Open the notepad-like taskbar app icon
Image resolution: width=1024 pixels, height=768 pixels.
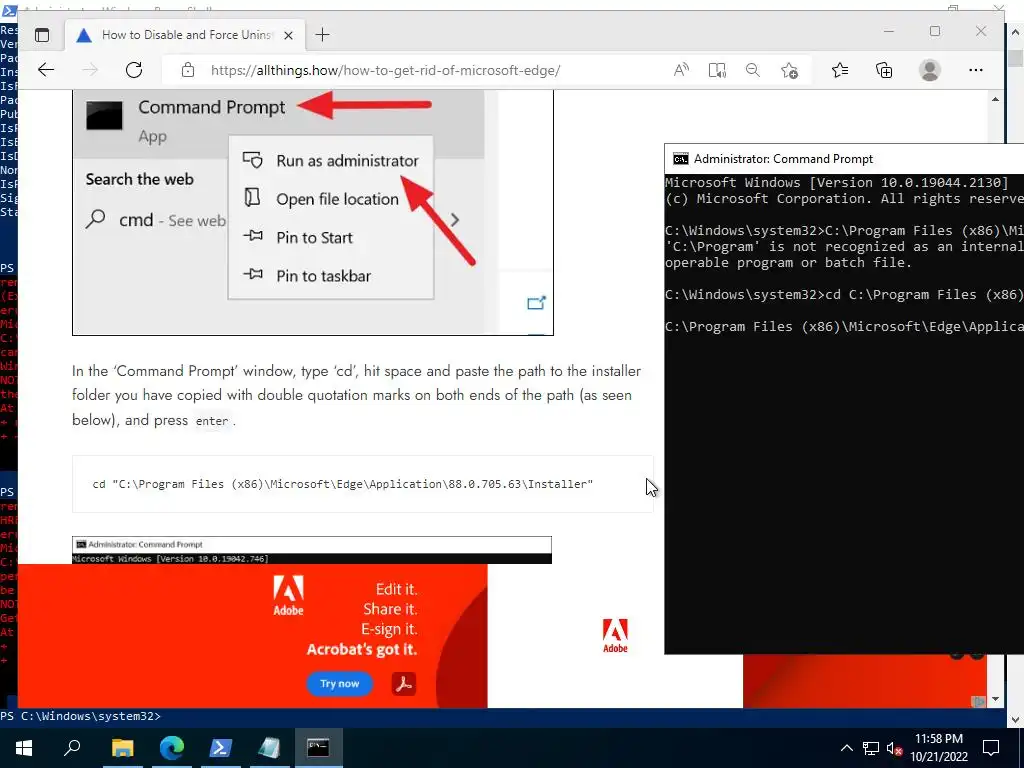269,748
